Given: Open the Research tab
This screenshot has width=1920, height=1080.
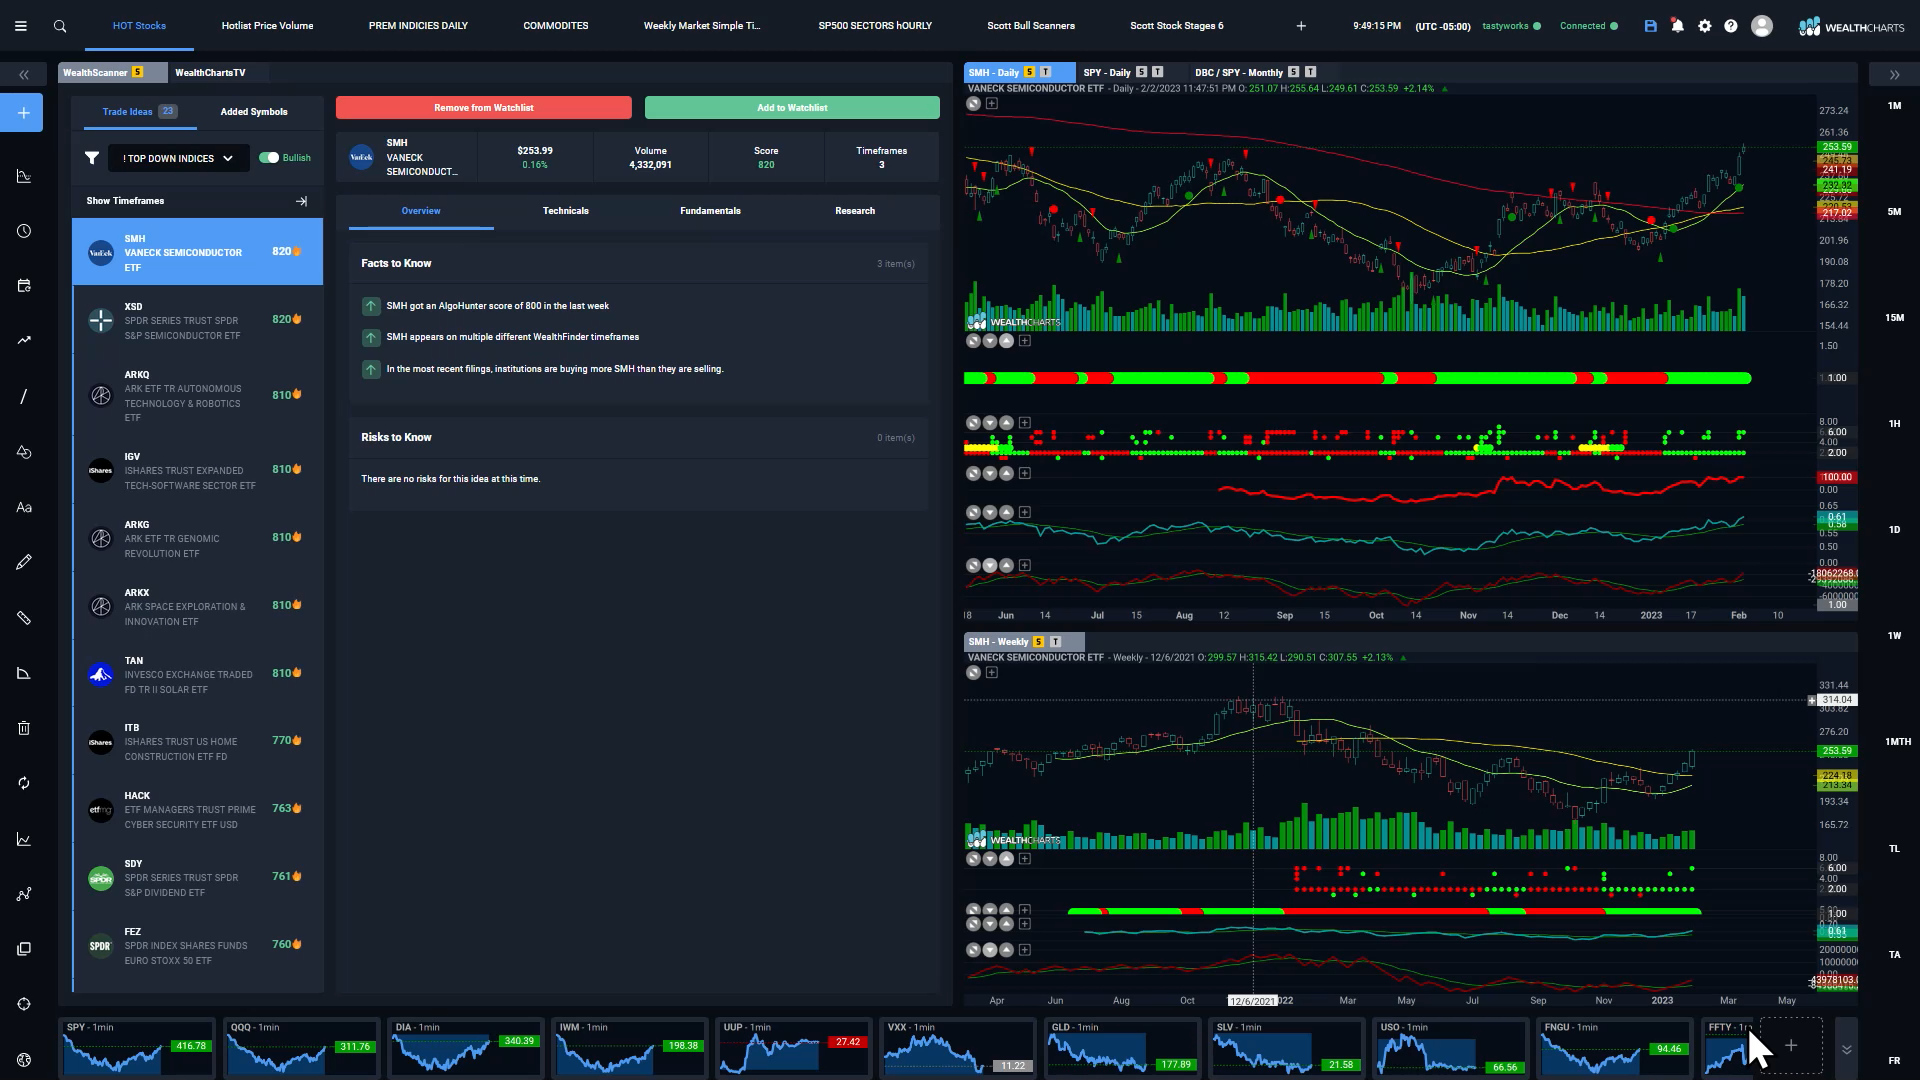Looking at the screenshot, I should pos(855,211).
